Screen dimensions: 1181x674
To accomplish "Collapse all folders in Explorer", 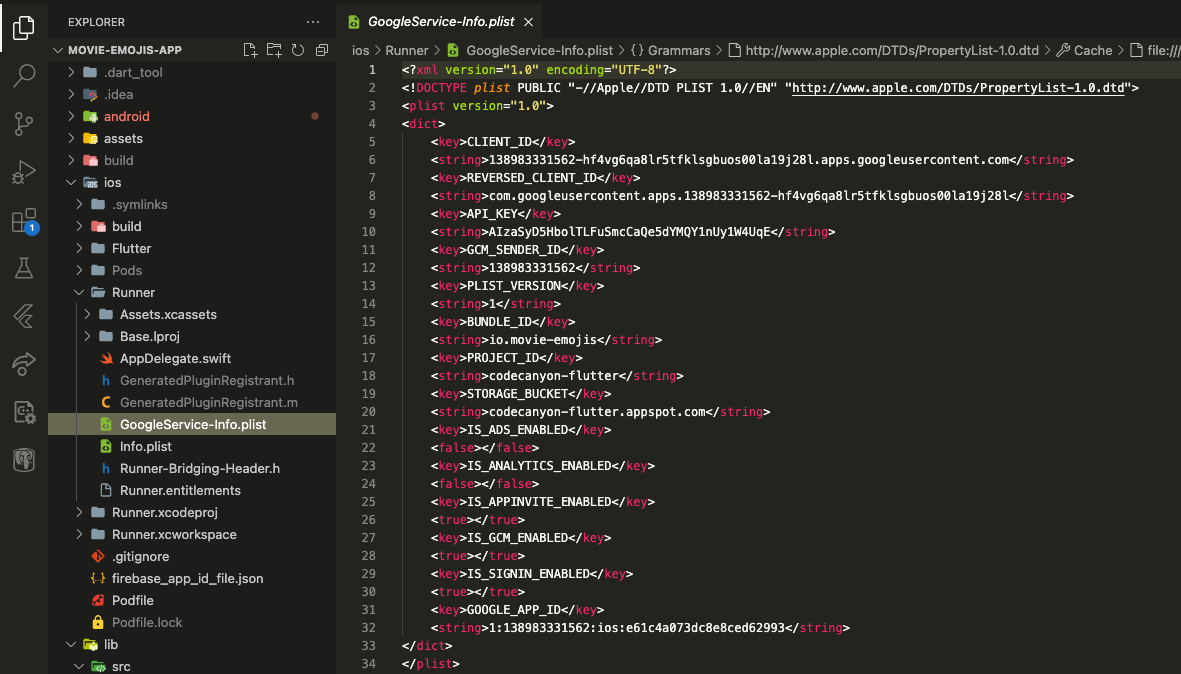I will (322, 50).
